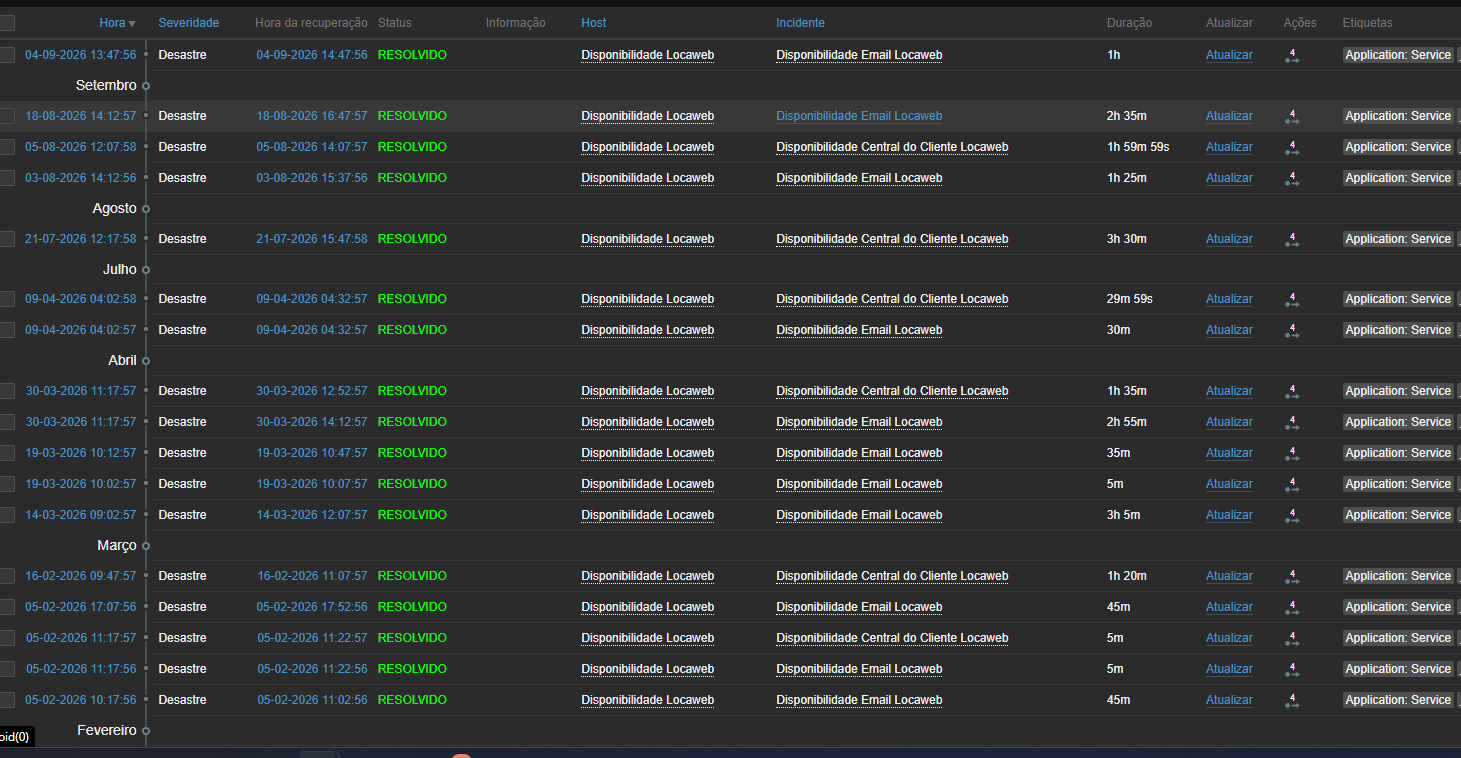Toggle the select-all checkbox in table header

tap(7, 23)
